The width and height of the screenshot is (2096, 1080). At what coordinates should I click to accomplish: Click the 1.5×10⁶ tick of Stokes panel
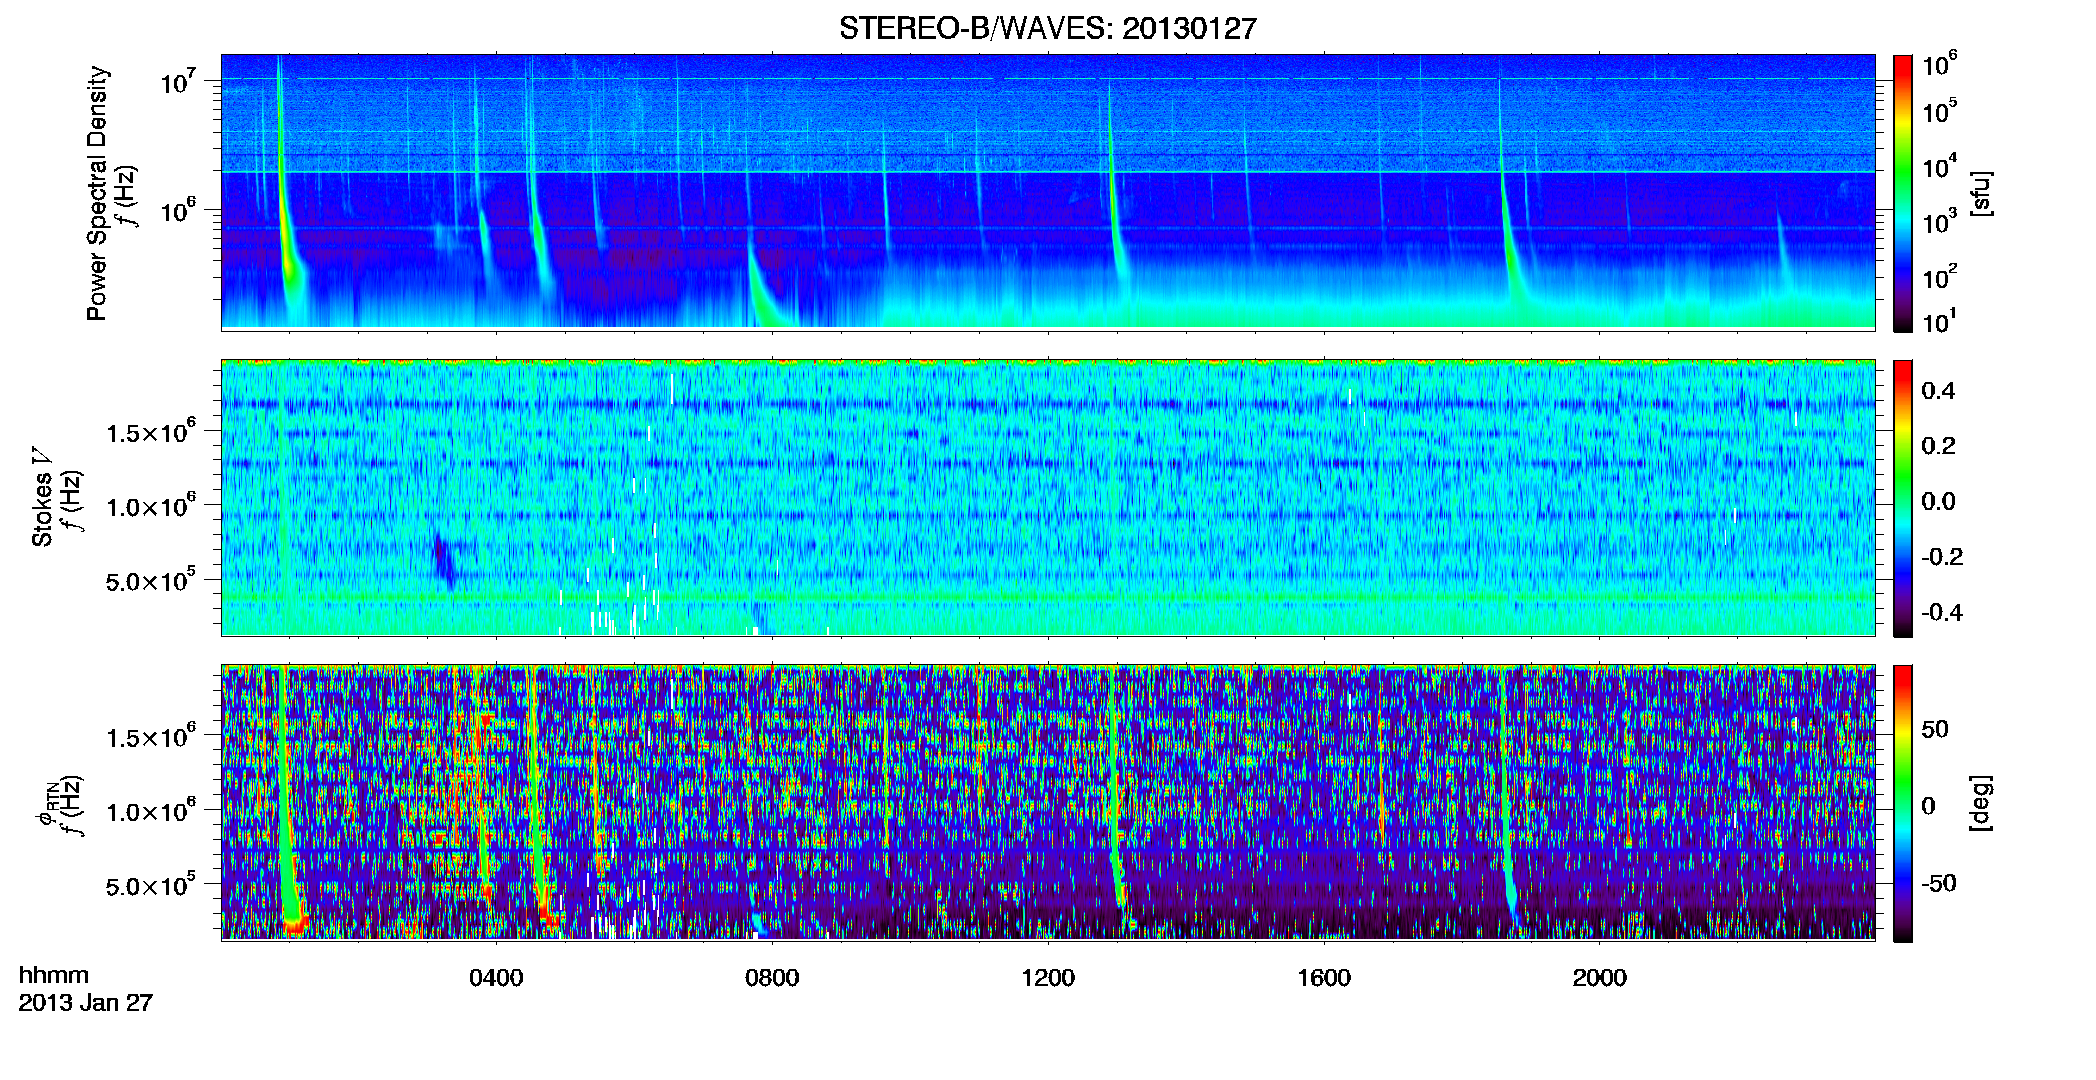[150, 432]
